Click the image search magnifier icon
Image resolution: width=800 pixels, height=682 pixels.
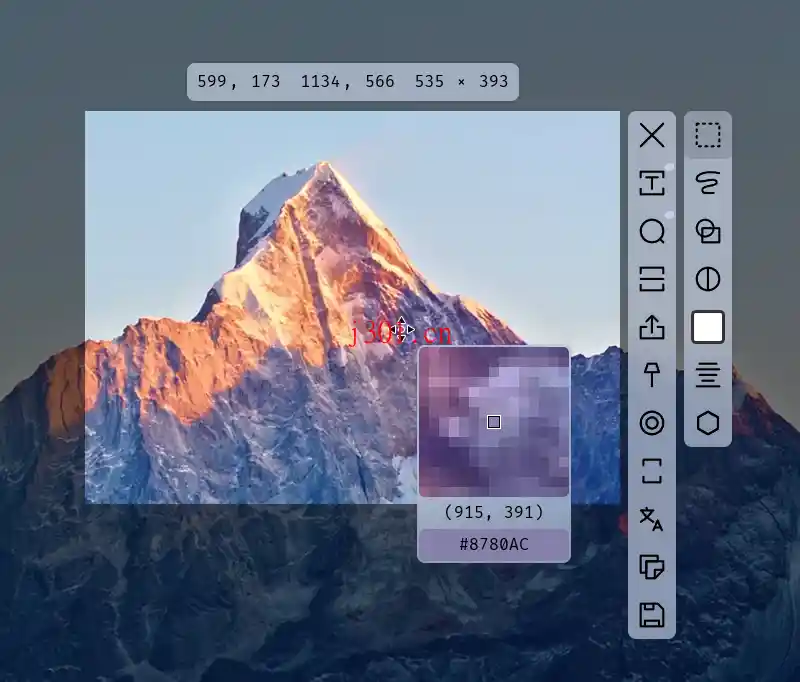coord(652,232)
